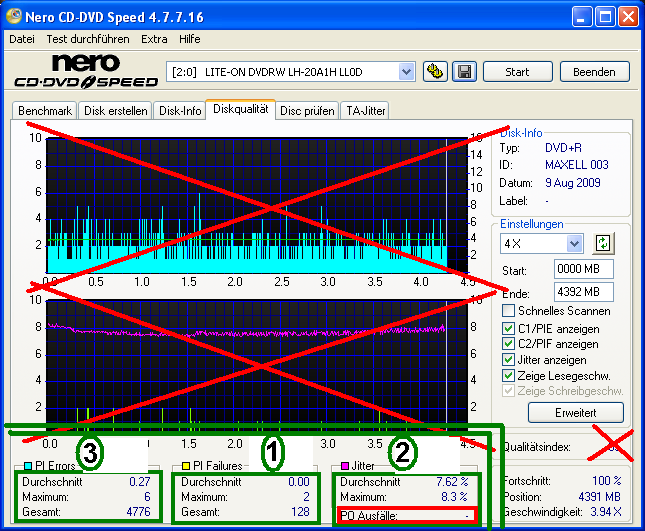Open the Test durchführen menu
This screenshot has width=645, height=531.
coord(88,39)
